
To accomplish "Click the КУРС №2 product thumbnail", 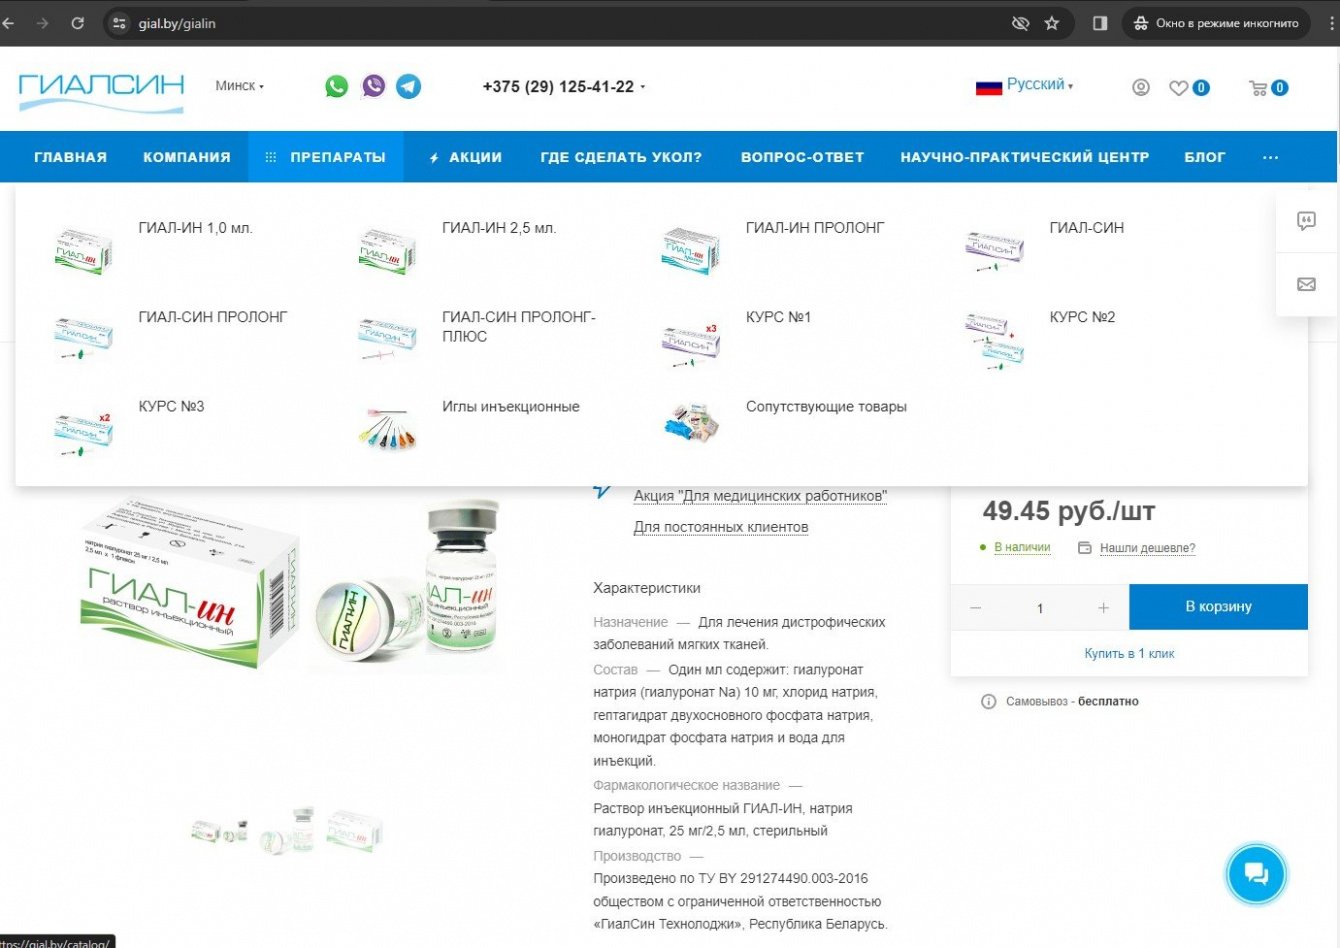I will click(x=995, y=341).
